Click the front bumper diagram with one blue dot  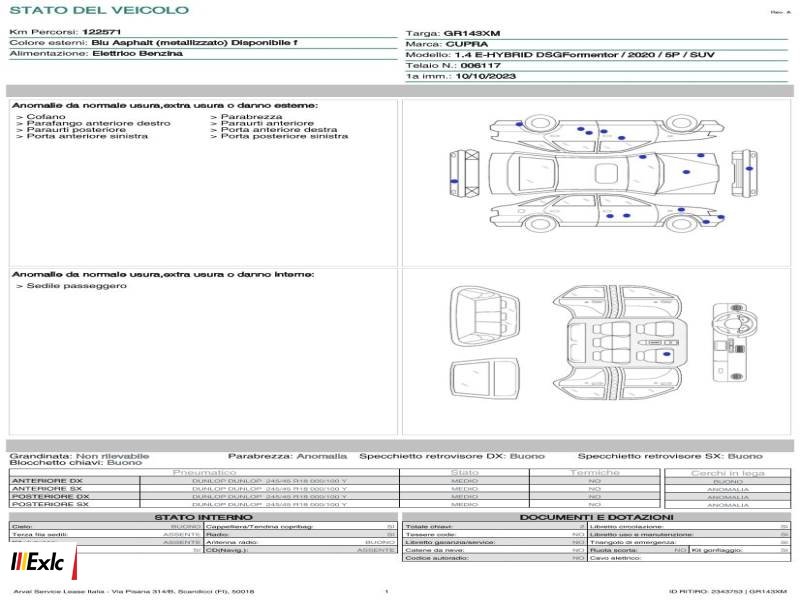point(744,173)
